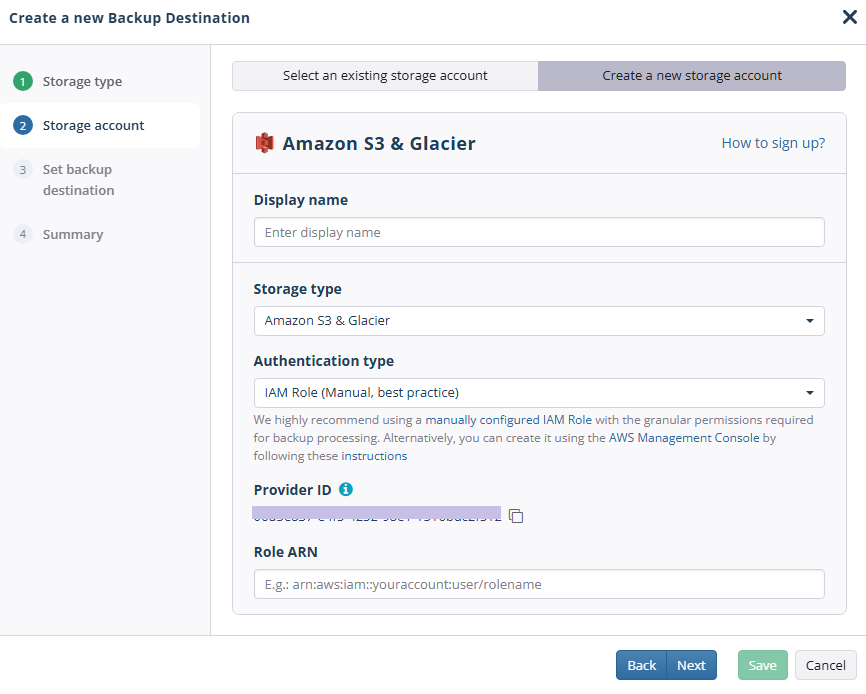
Task: Go to the Storage type step
Action: point(82,81)
